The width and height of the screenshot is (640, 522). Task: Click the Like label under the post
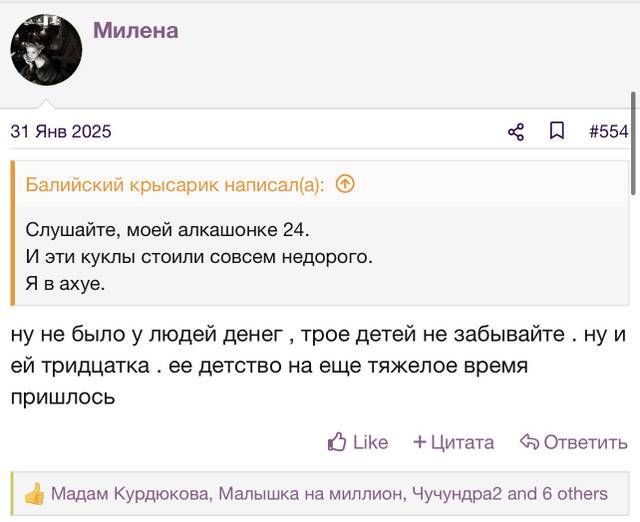point(370,442)
